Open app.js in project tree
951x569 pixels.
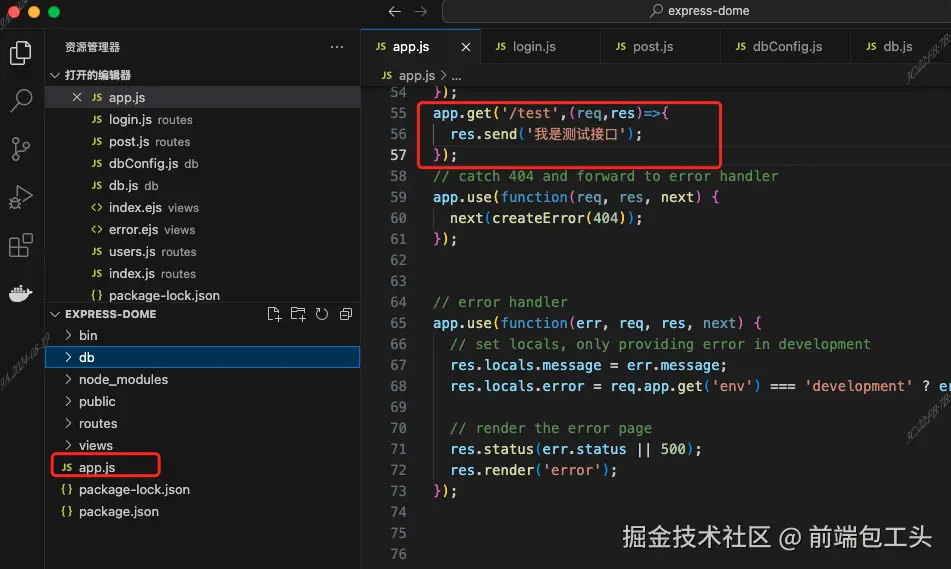coord(203,467)
